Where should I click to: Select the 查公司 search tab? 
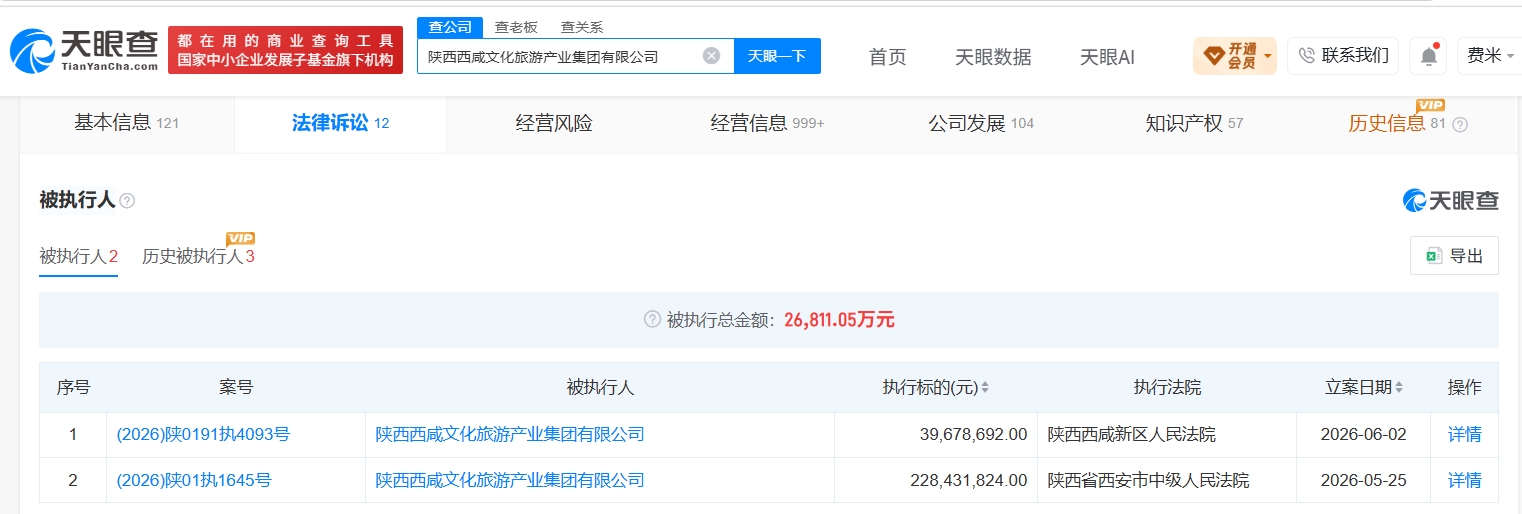(x=450, y=27)
